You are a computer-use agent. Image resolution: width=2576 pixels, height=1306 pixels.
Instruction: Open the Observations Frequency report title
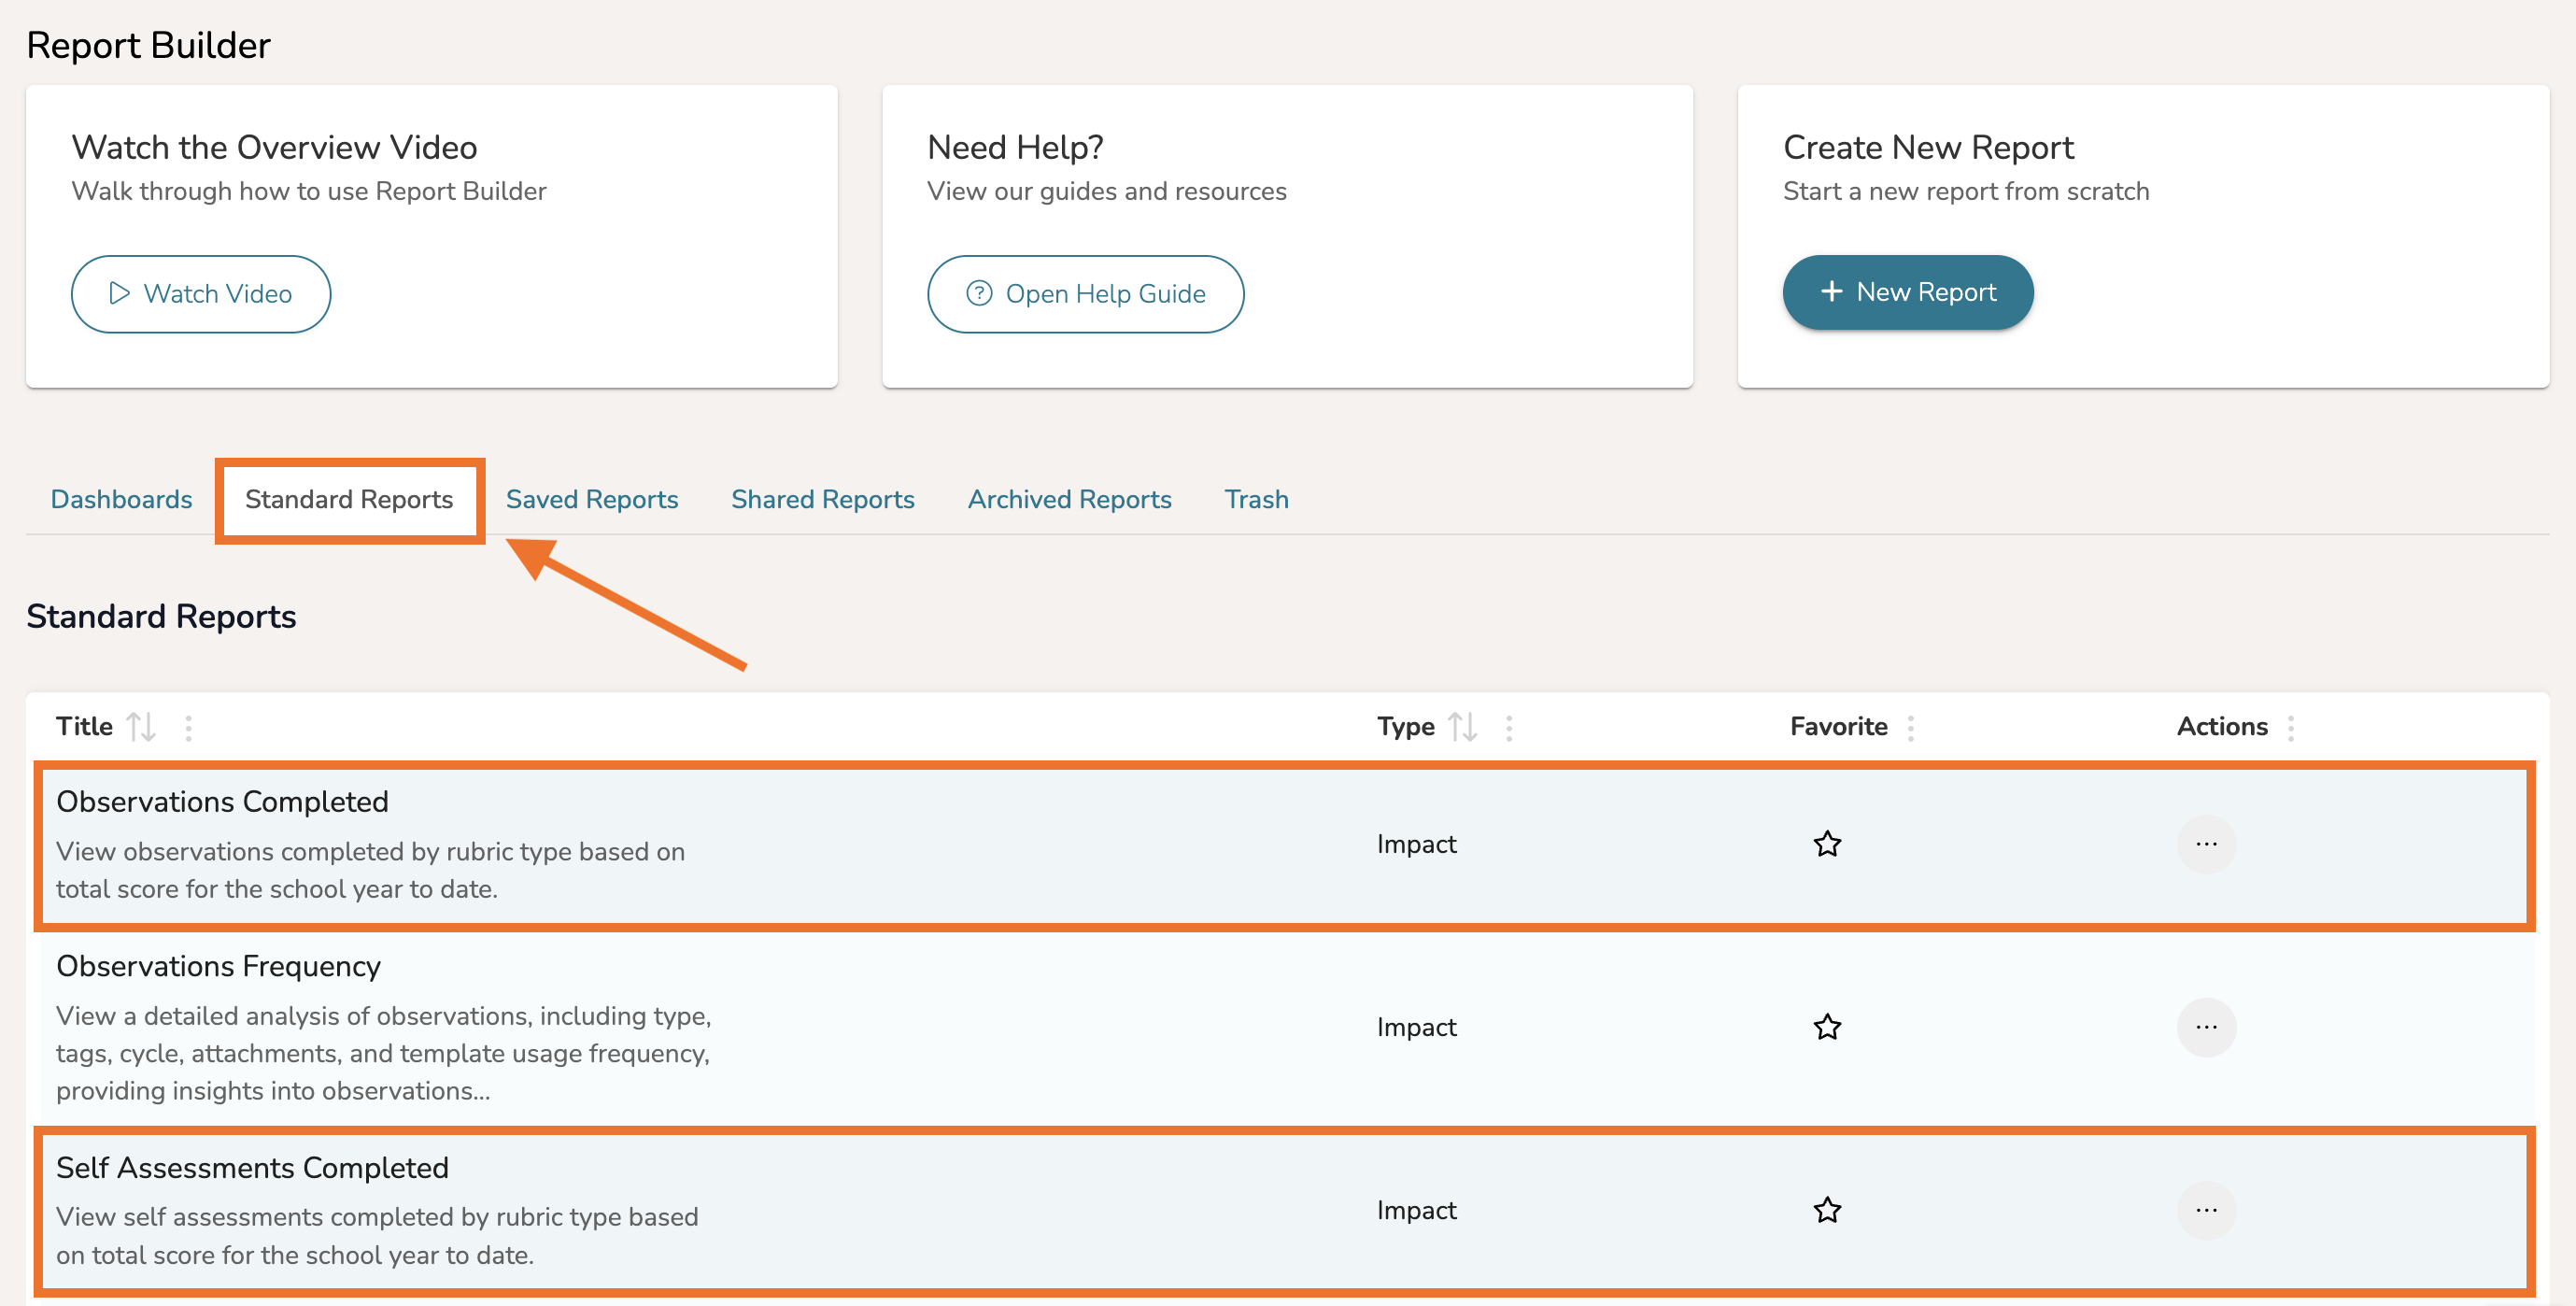tap(218, 966)
